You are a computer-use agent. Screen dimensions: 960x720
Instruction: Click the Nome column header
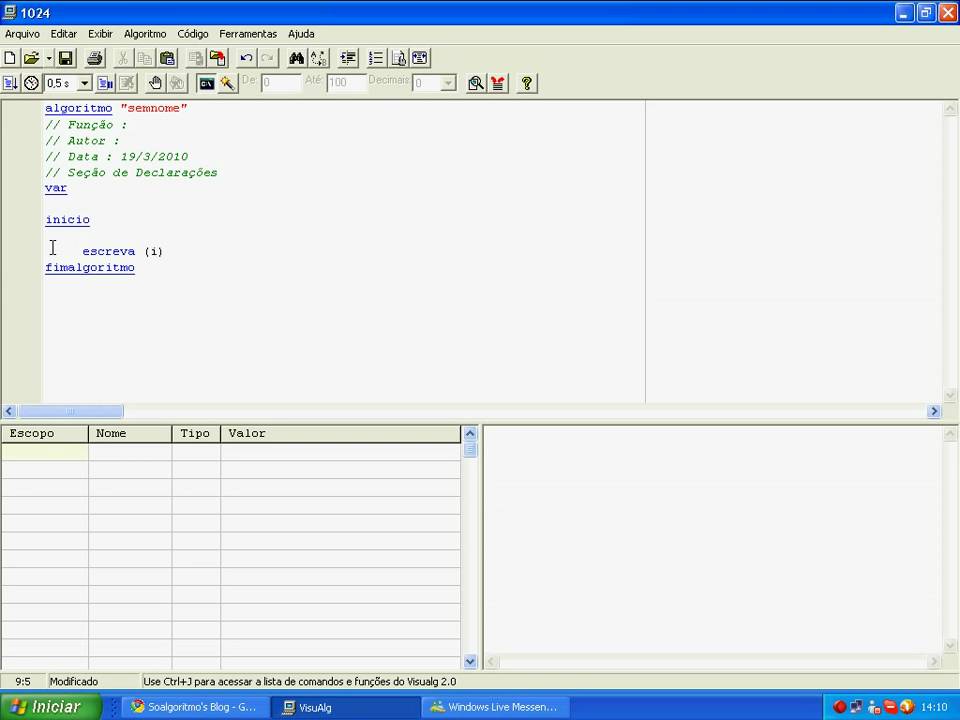(130, 433)
